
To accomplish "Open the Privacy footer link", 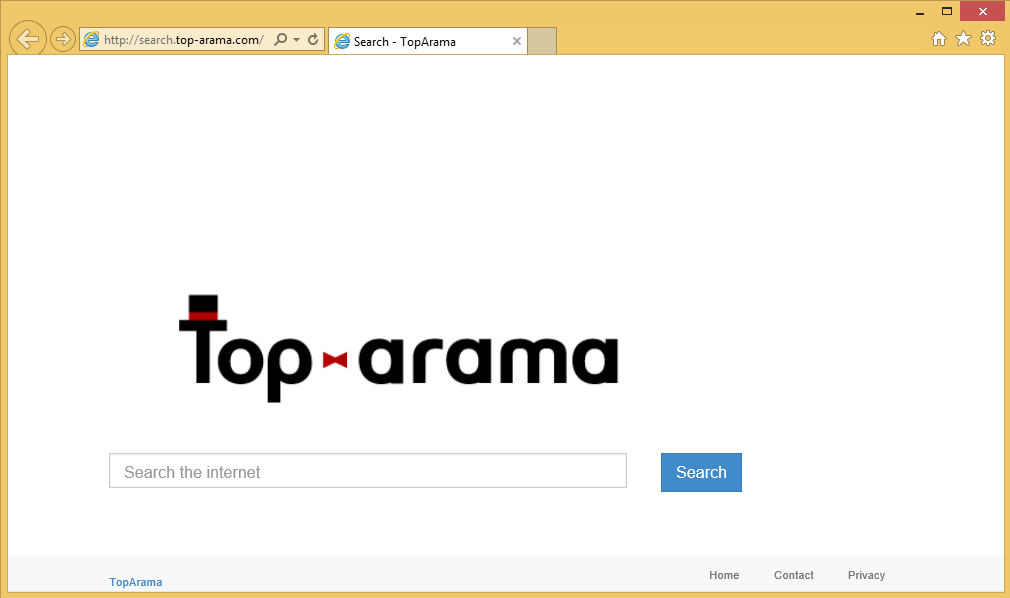I will coord(866,575).
